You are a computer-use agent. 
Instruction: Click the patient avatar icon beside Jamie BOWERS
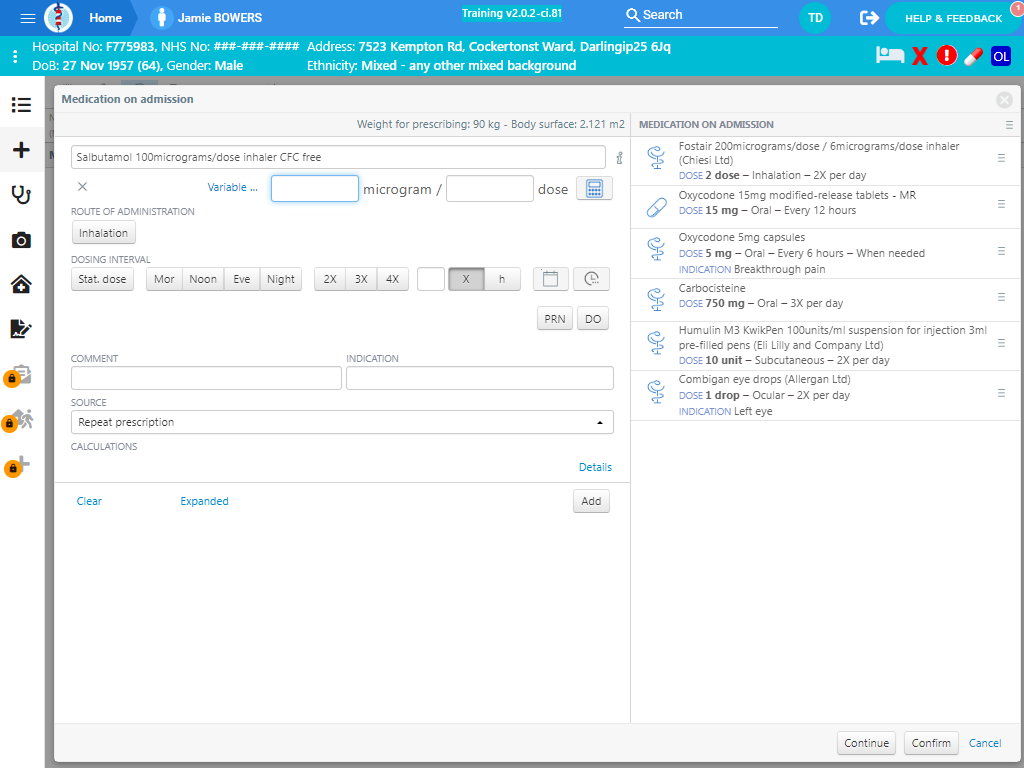(x=161, y=18)
